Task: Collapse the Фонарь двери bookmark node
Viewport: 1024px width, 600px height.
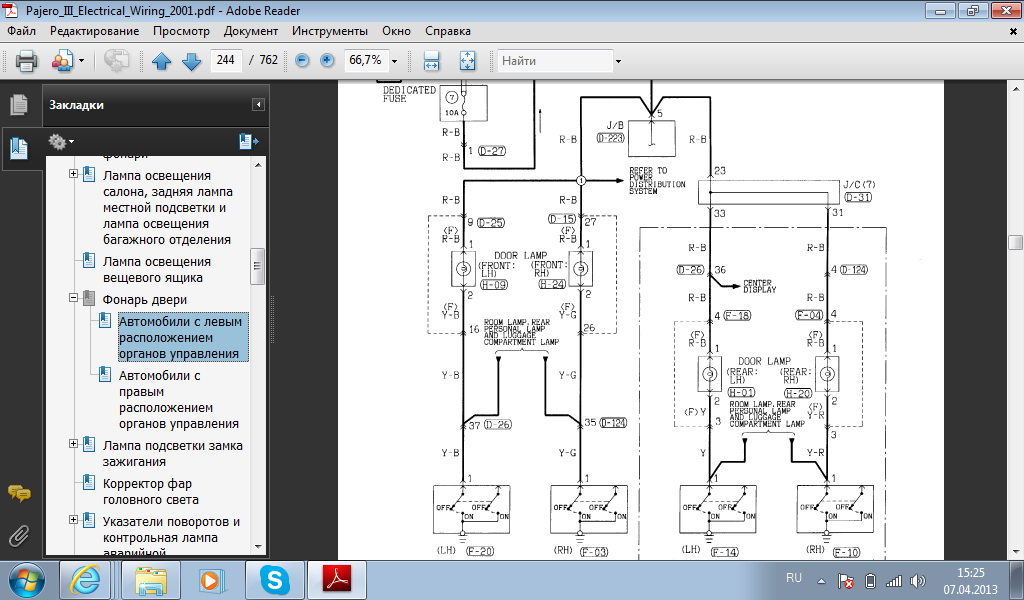Action: tap(74, 298)
